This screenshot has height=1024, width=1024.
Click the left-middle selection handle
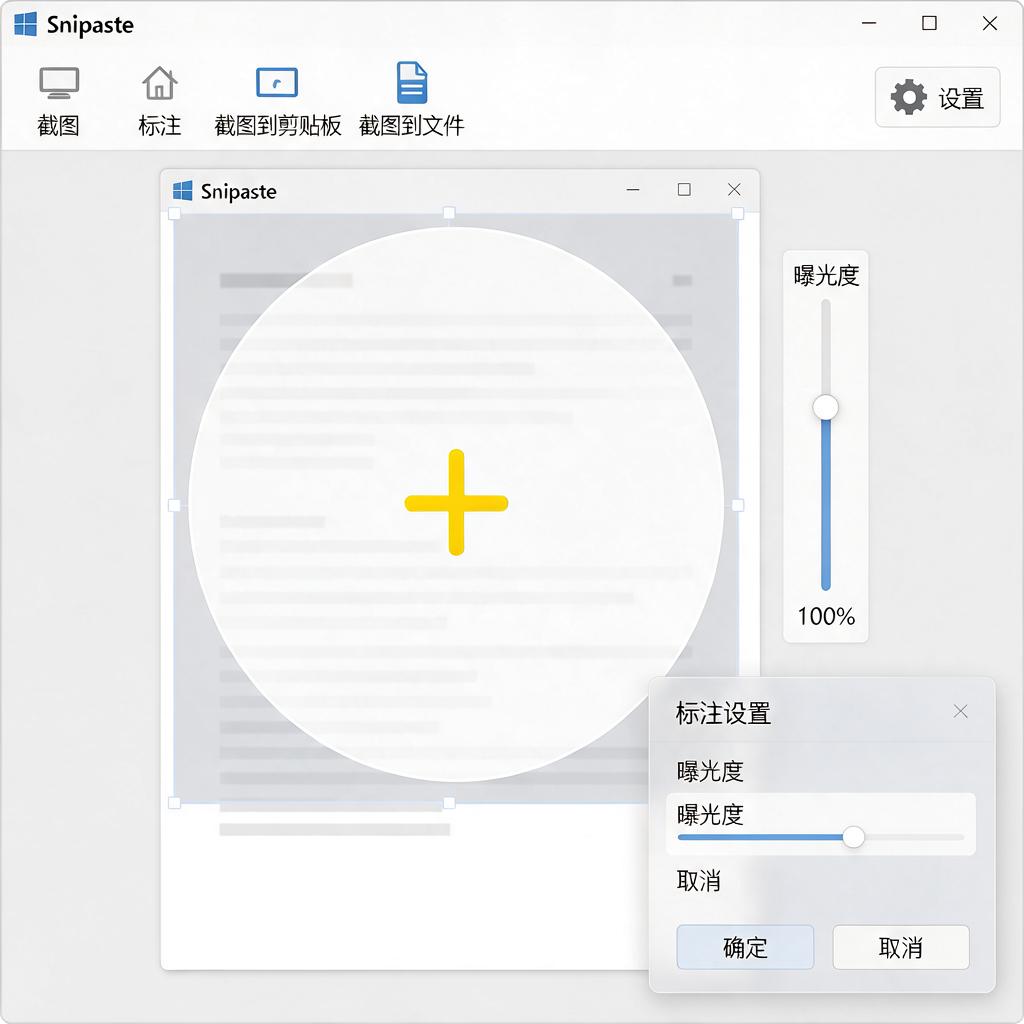tap(174, 505)
